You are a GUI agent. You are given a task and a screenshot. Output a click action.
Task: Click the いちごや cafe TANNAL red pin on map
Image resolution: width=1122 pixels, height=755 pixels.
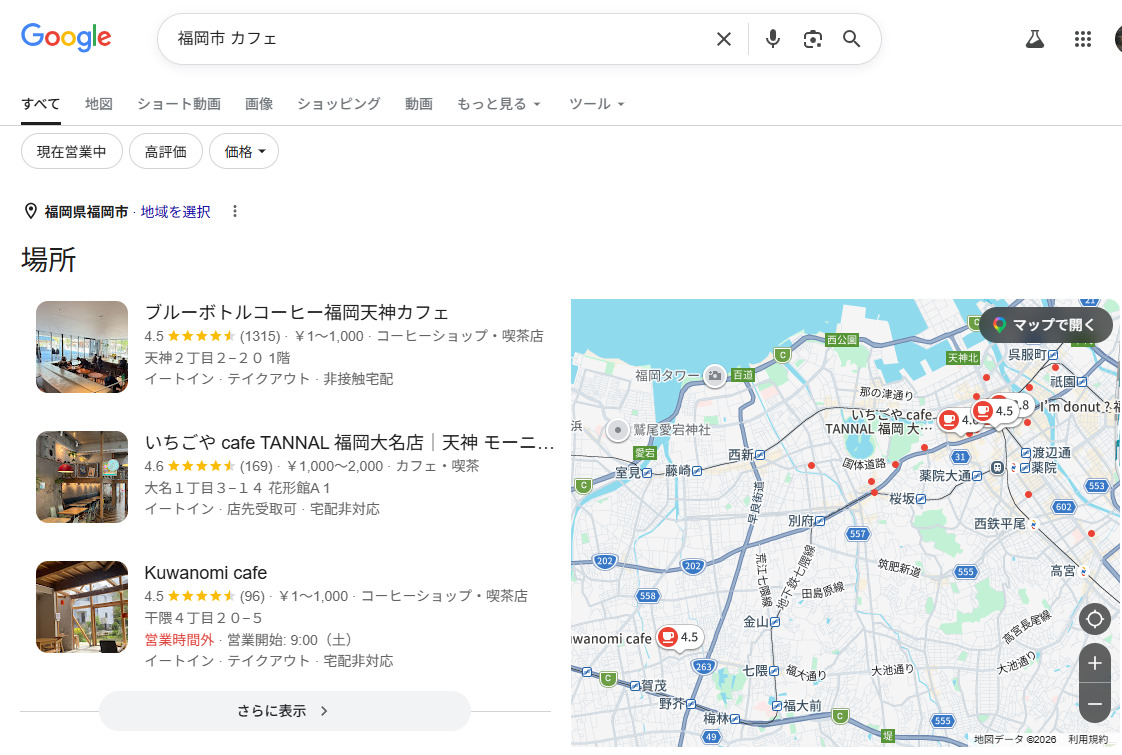point(949,419)
